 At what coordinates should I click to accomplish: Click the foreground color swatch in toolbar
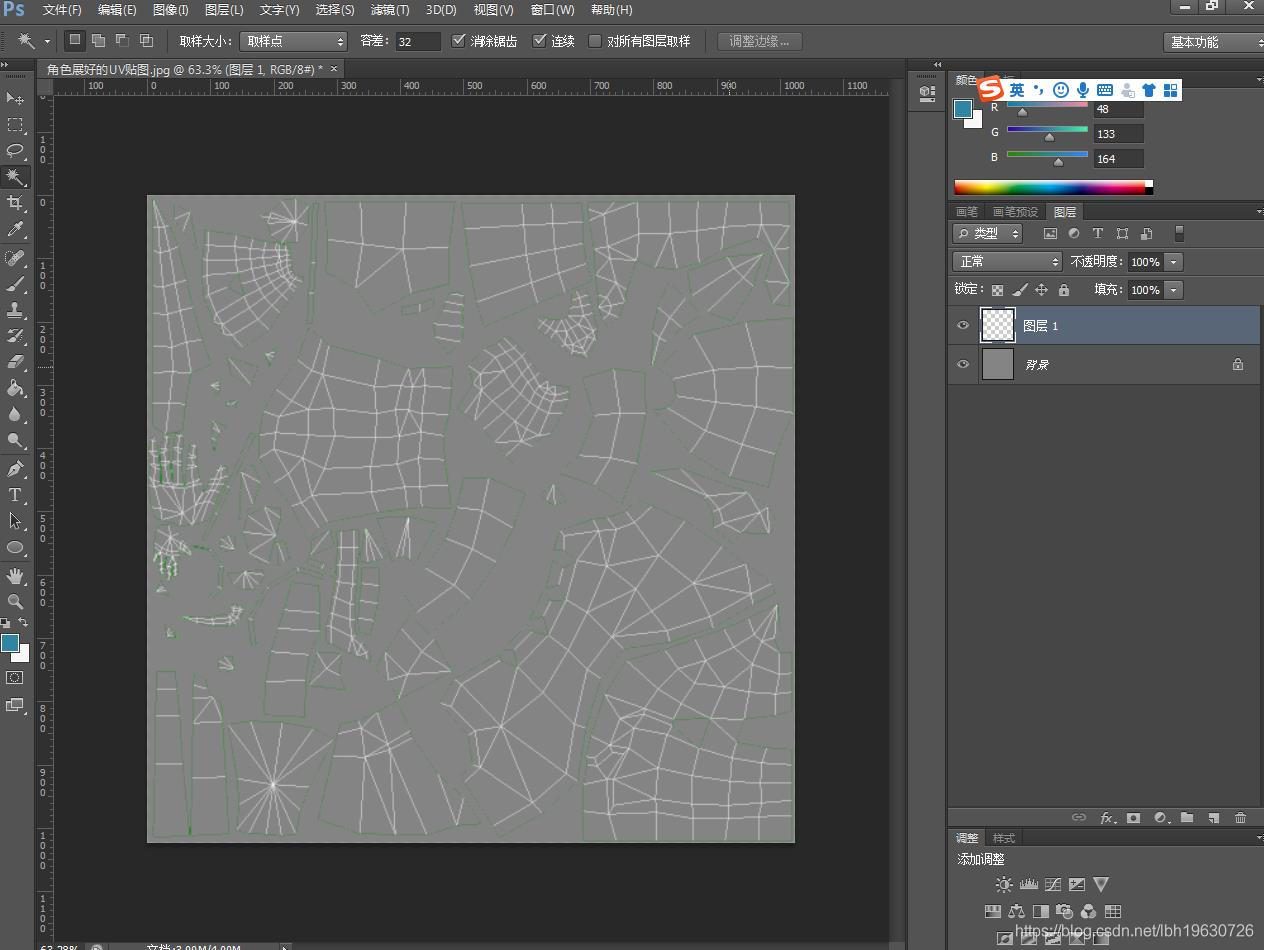pyautogui.click(x=10, y=643)
